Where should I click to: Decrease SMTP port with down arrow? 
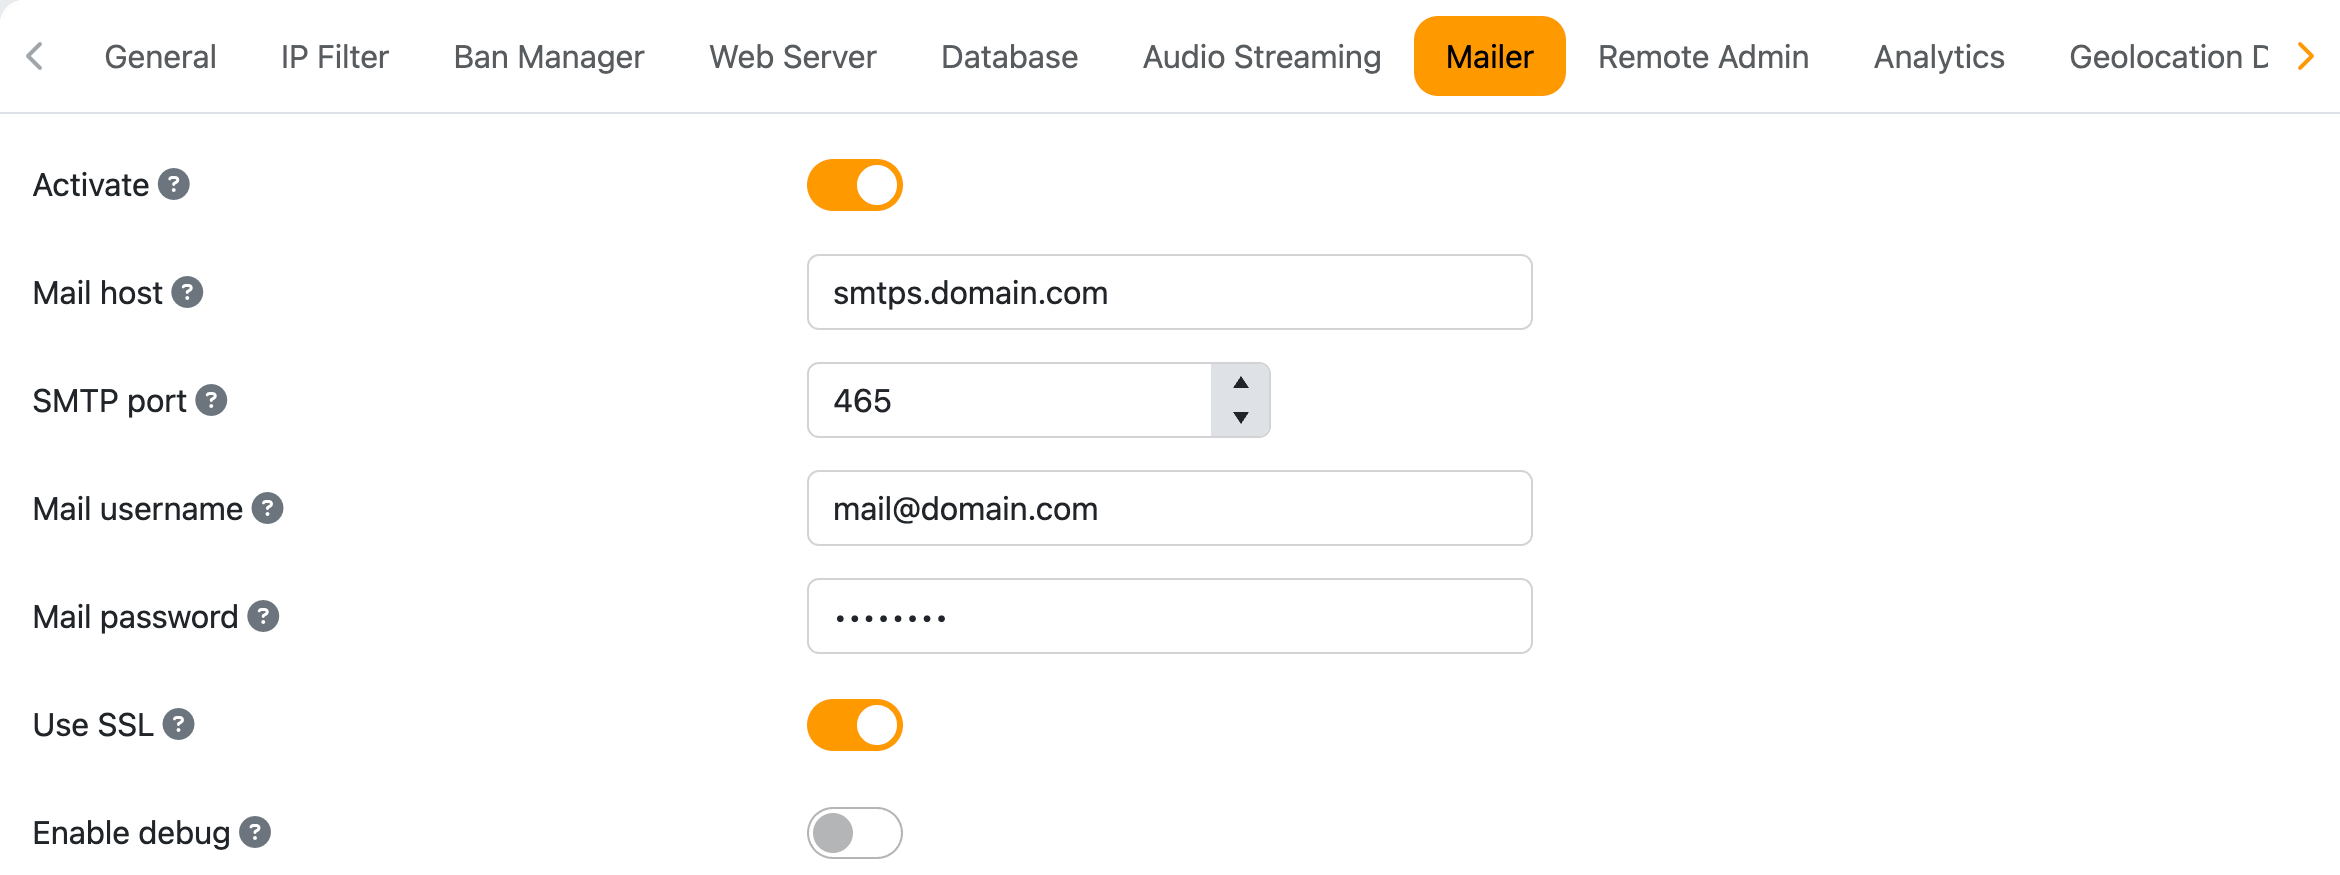(1241, 418)
